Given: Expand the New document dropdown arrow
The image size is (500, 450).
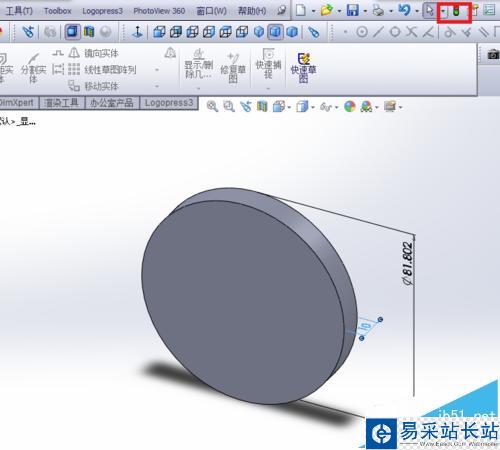Looking at the screenshot, I should tap(313, 11).
